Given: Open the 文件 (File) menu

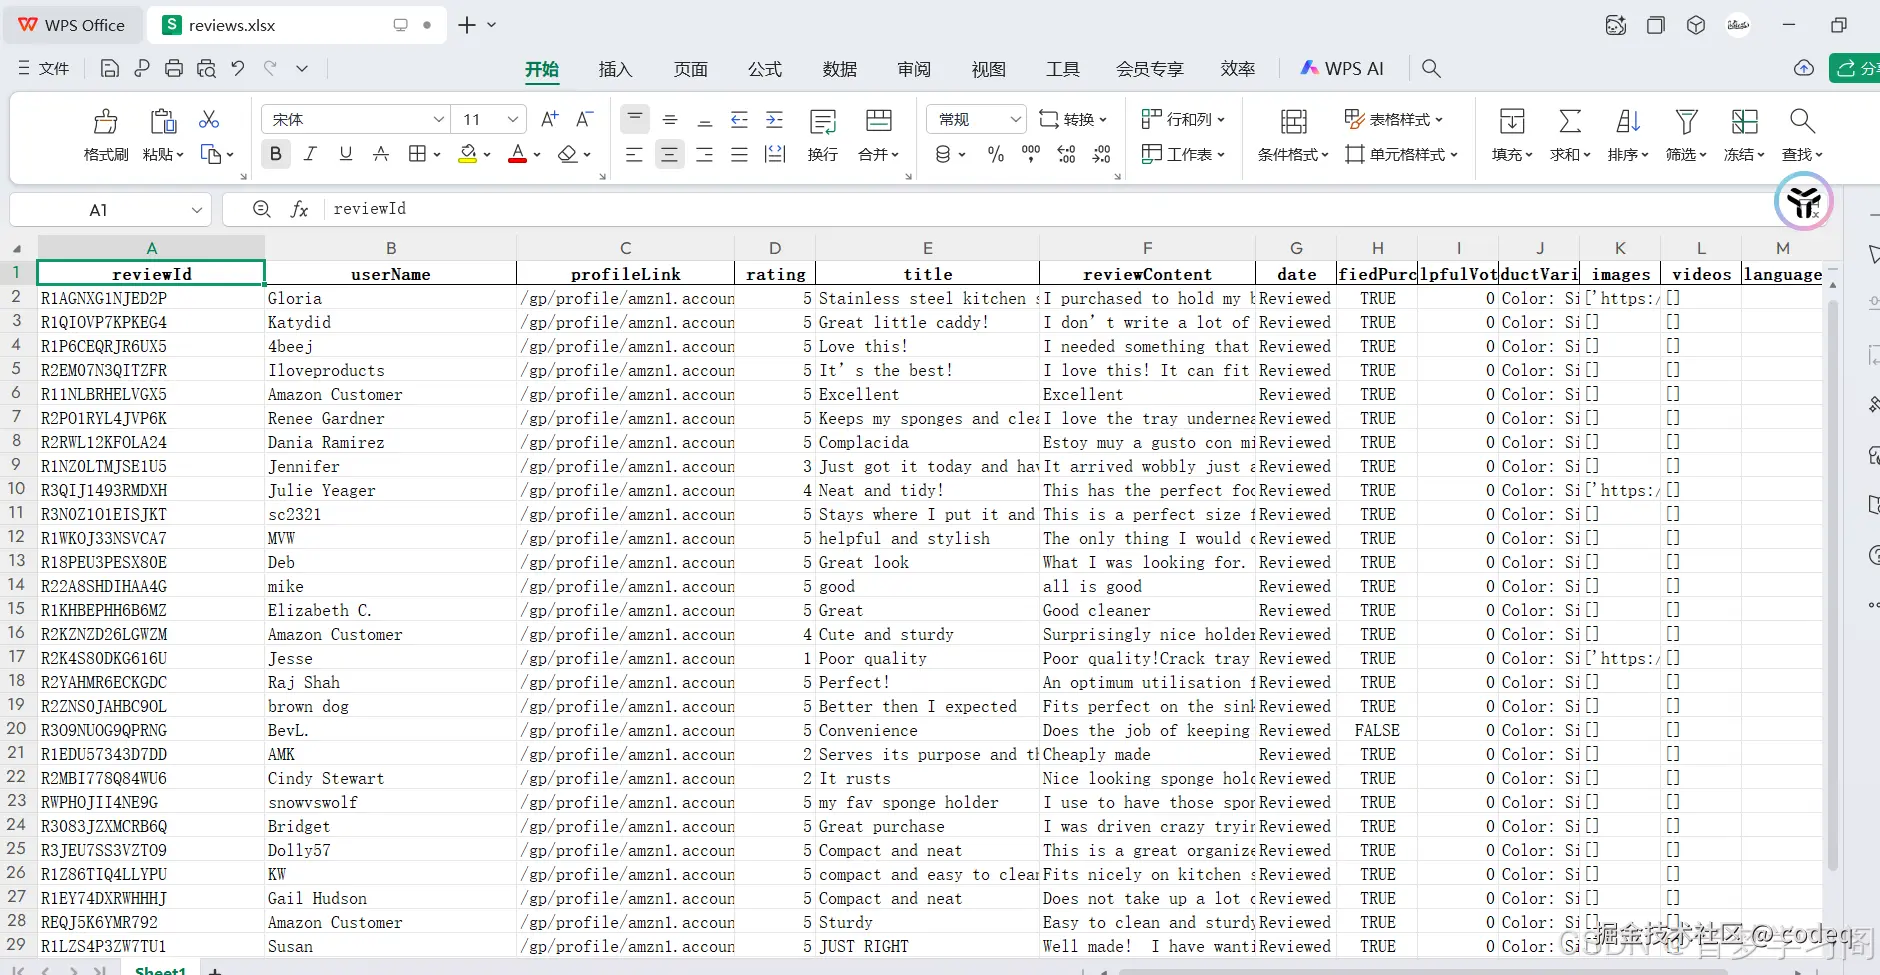Looking at the screenshot, I should (x=44, y=68).
